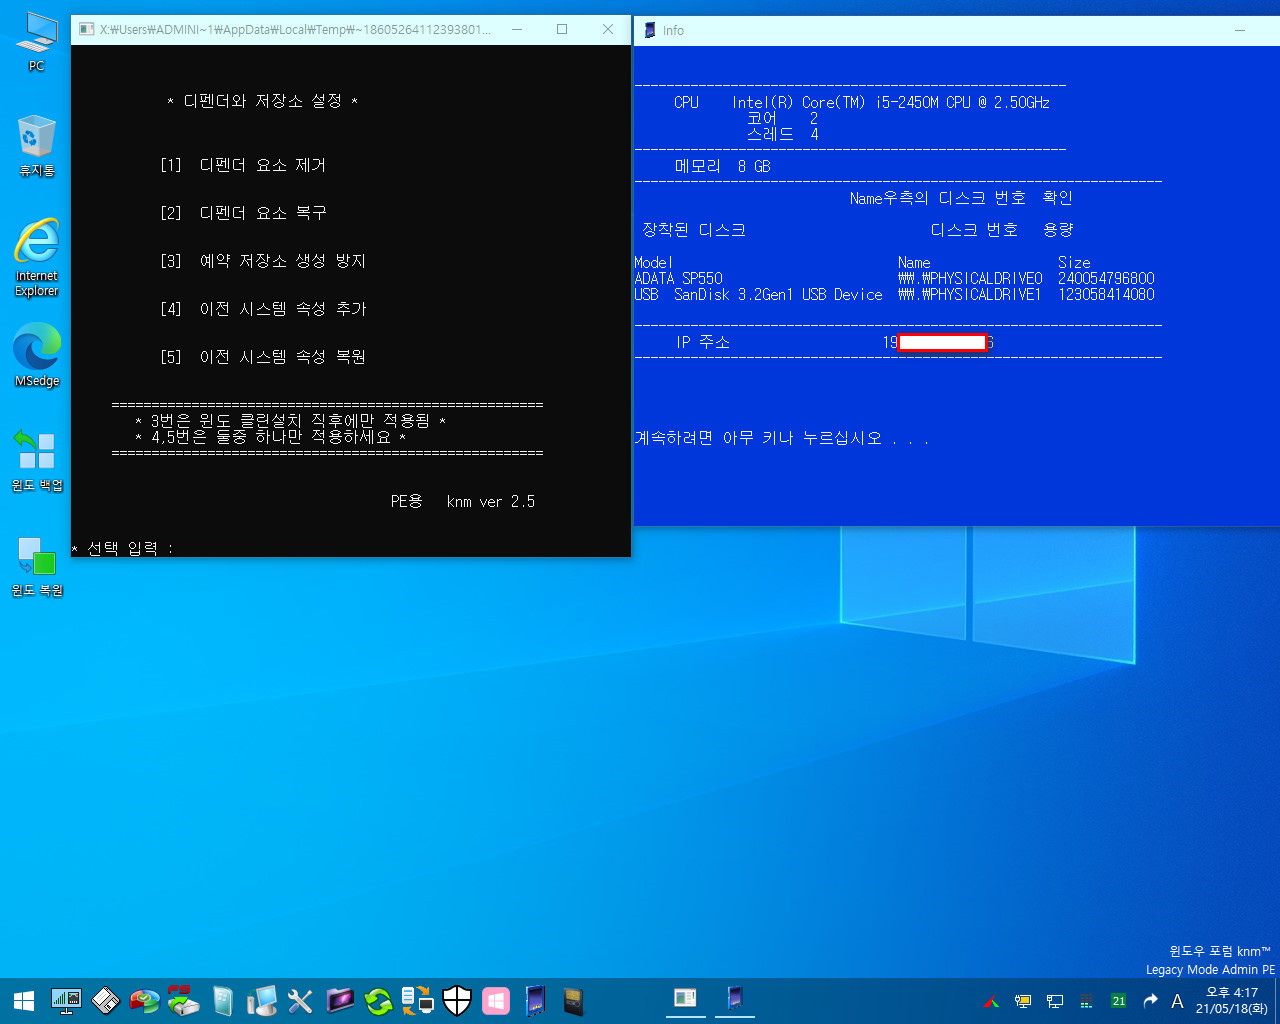The height and width of the screenshot is (1024, 1280).
Task: Click option [1] 디펜더 요소 제거
Action: 243,165
